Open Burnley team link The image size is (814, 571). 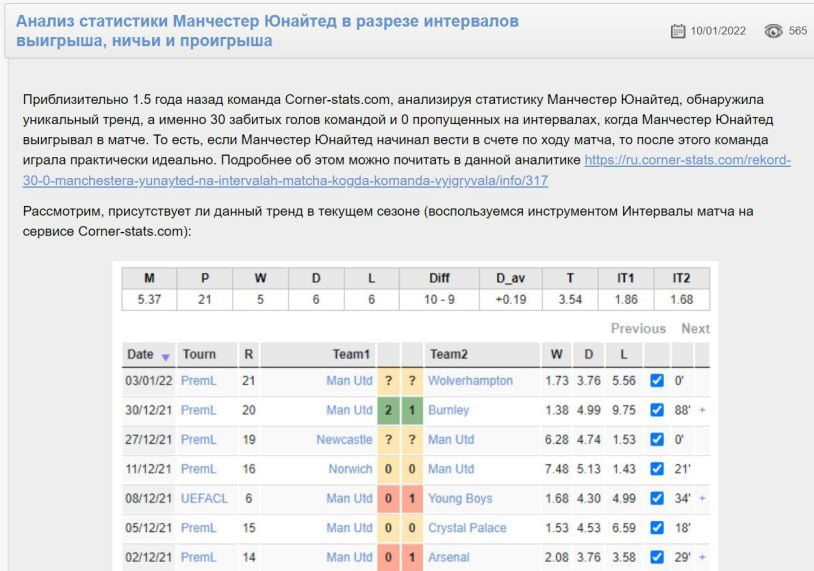tap(449, 410)
